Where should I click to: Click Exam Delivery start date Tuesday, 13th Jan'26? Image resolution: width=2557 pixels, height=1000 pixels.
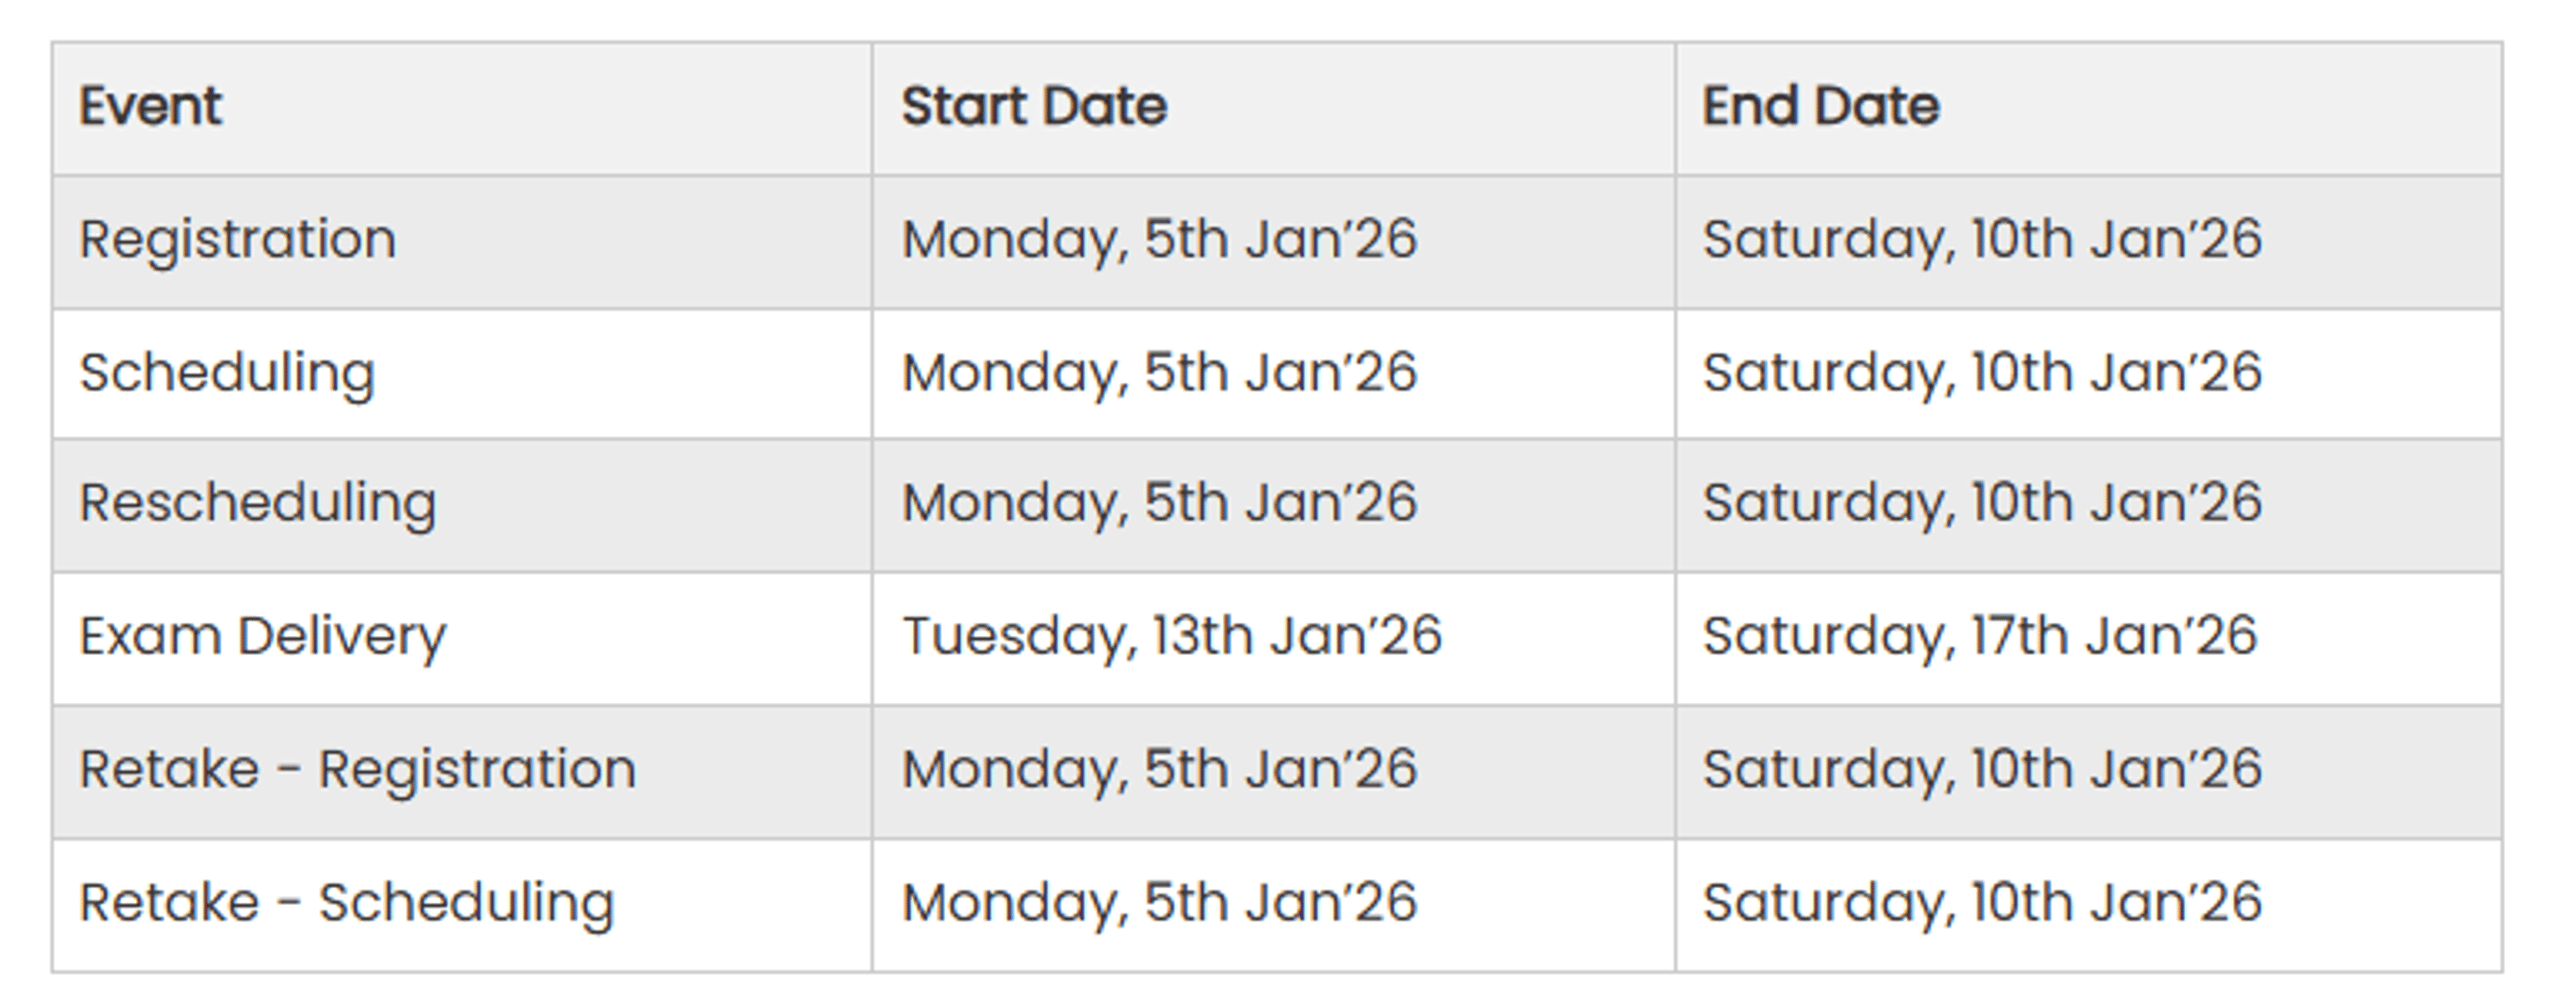1171,636
